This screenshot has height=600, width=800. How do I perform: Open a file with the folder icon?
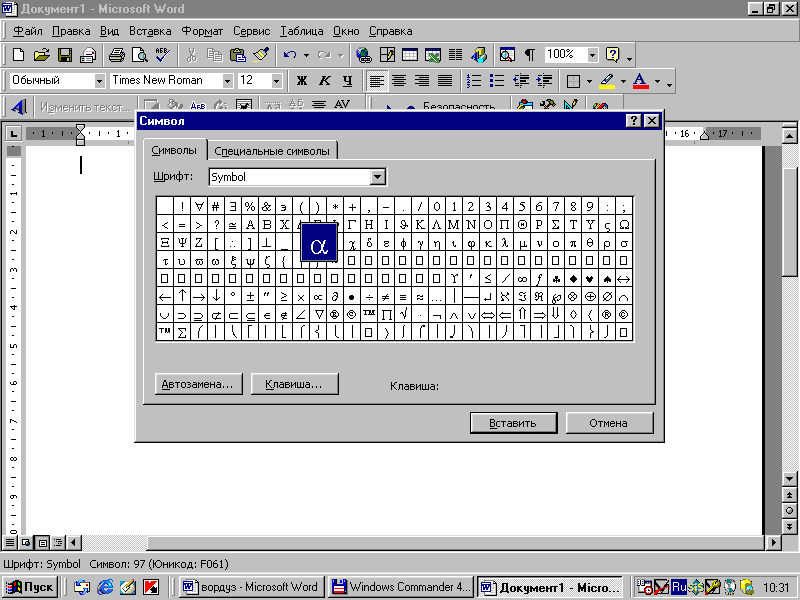tap(41, 55)
